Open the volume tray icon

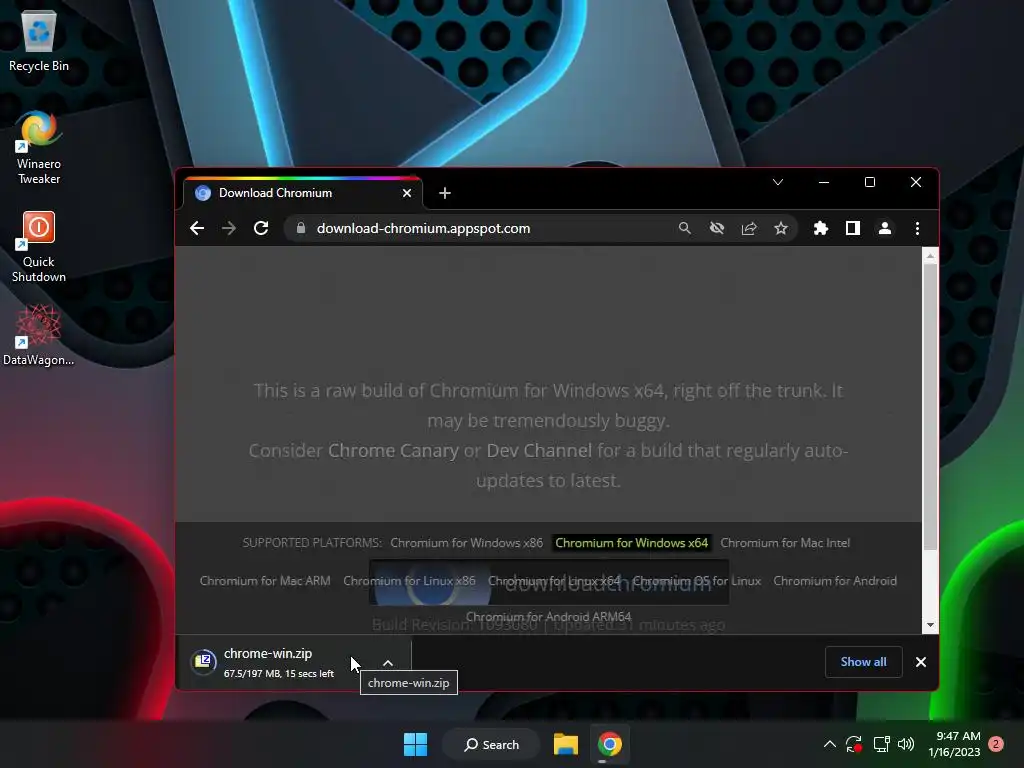[x=906, y=744]
